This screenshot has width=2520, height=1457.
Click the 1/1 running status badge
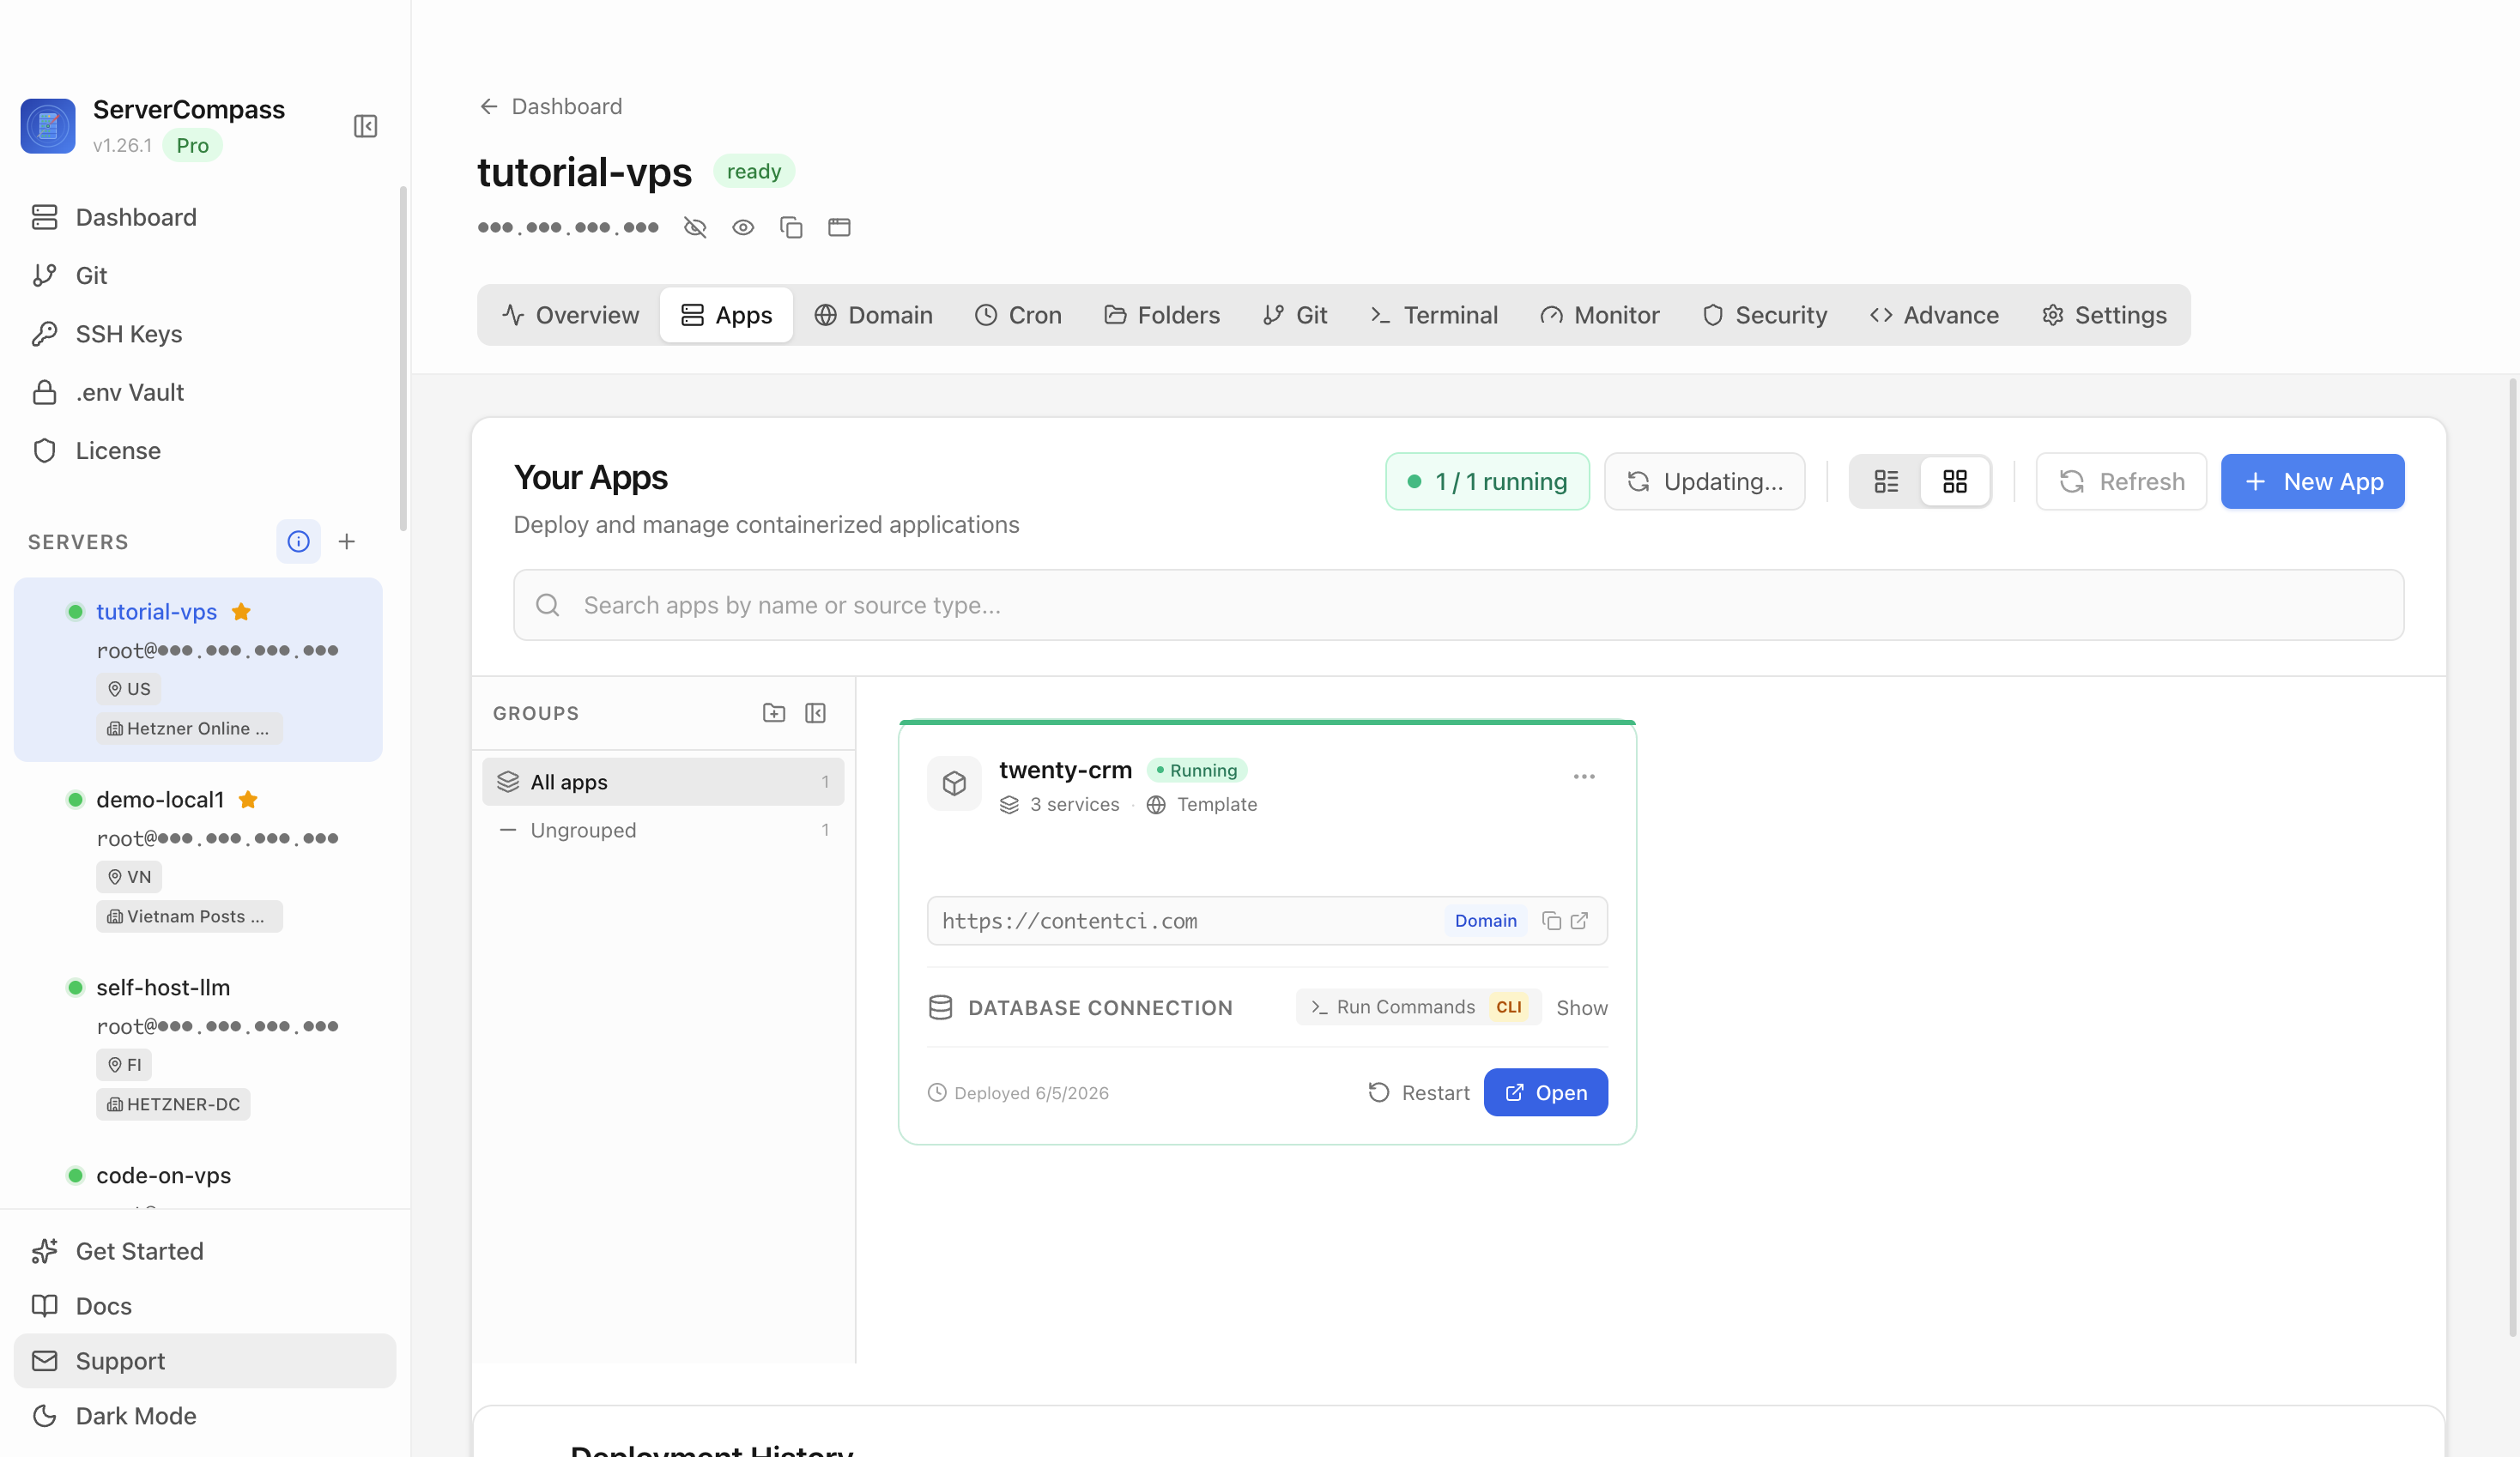[1487, 482]
